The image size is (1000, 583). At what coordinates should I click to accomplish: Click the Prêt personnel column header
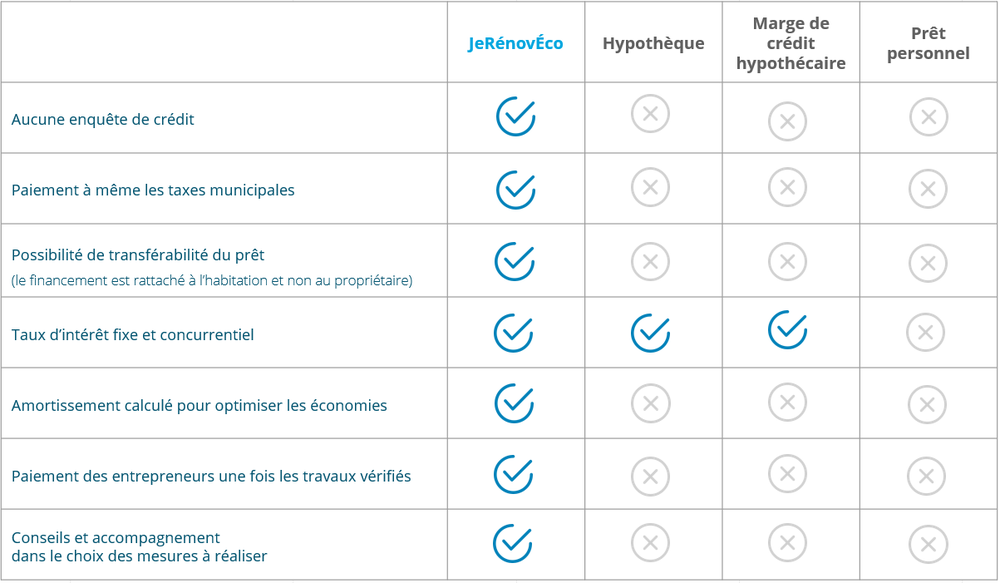(928, 44)
